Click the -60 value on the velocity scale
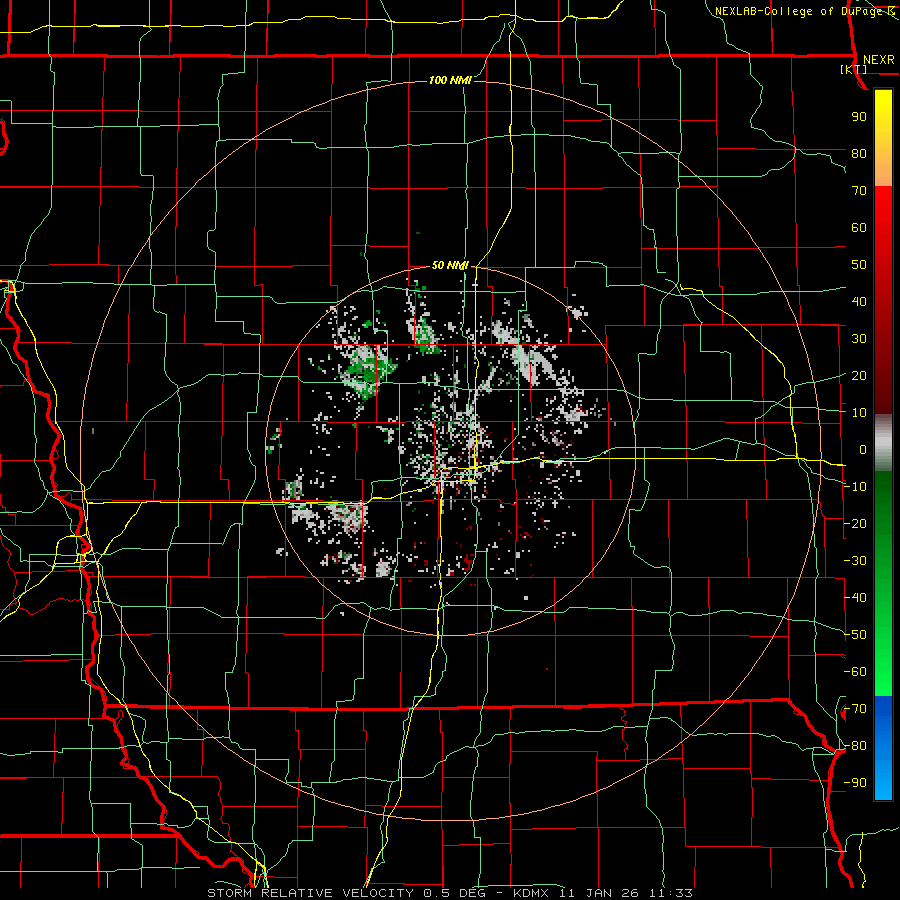 point(855,672)
